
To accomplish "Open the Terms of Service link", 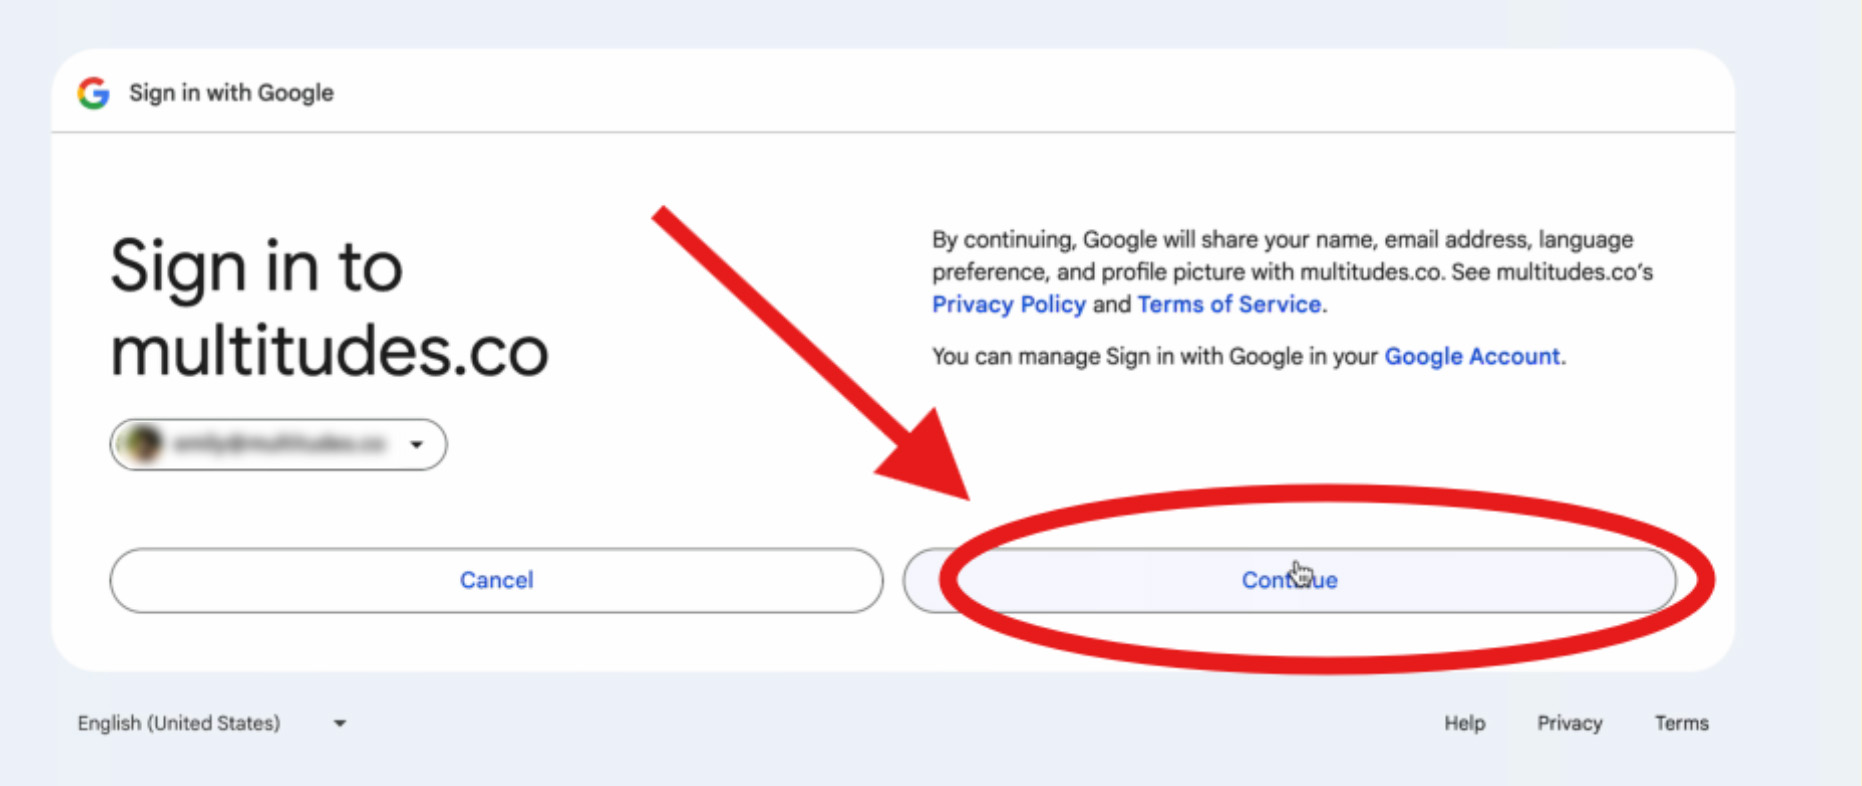I will 1229,304.
